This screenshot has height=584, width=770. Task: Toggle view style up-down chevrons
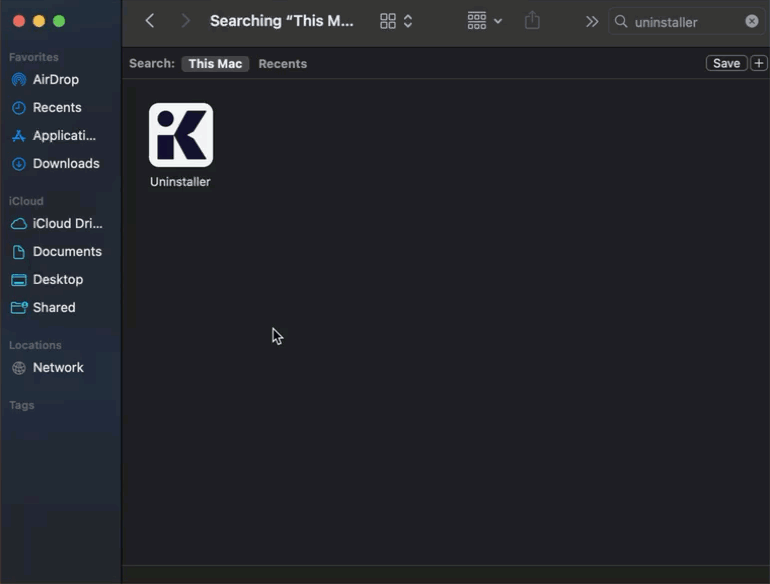coord(408,21)
